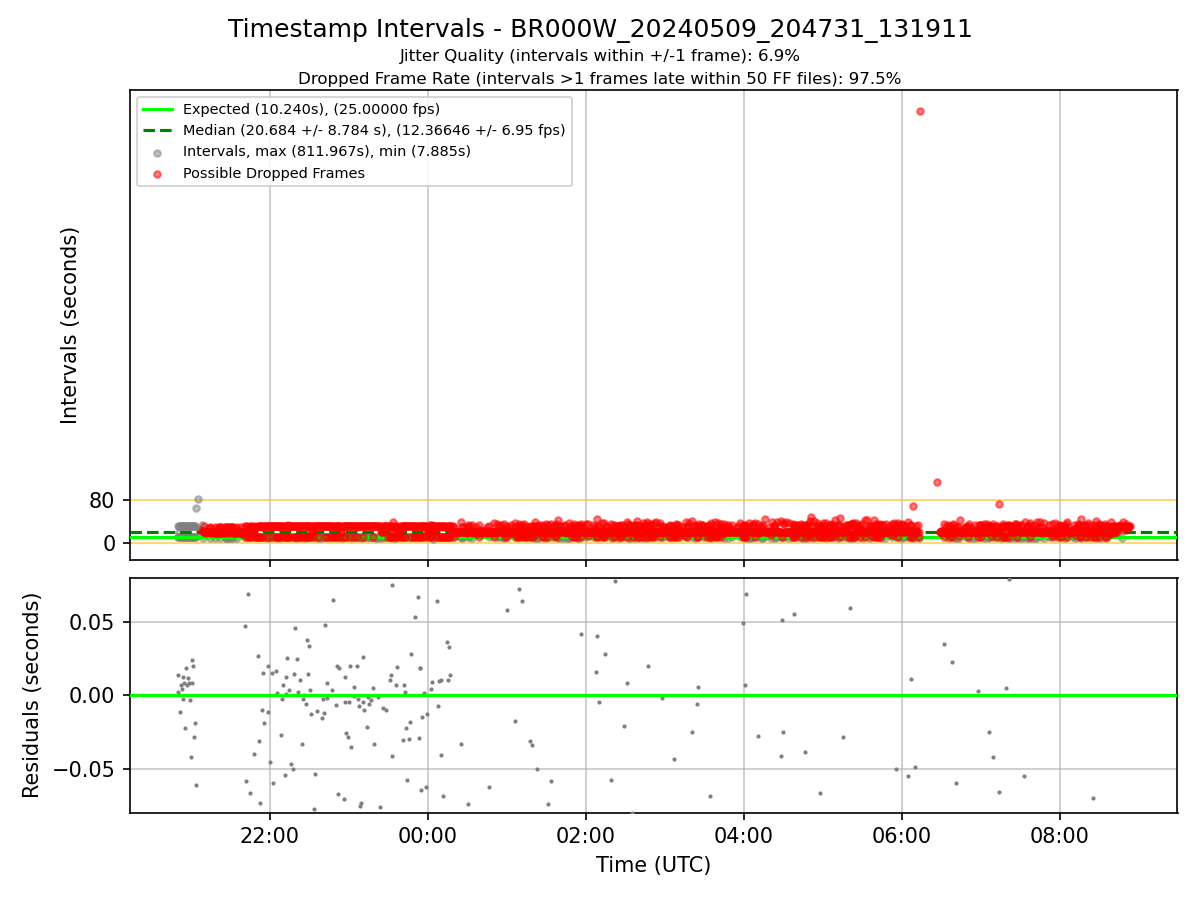1200x900 pixels.
Task: Click the Intervals (seconds) y-axis label
Action: 70,325
